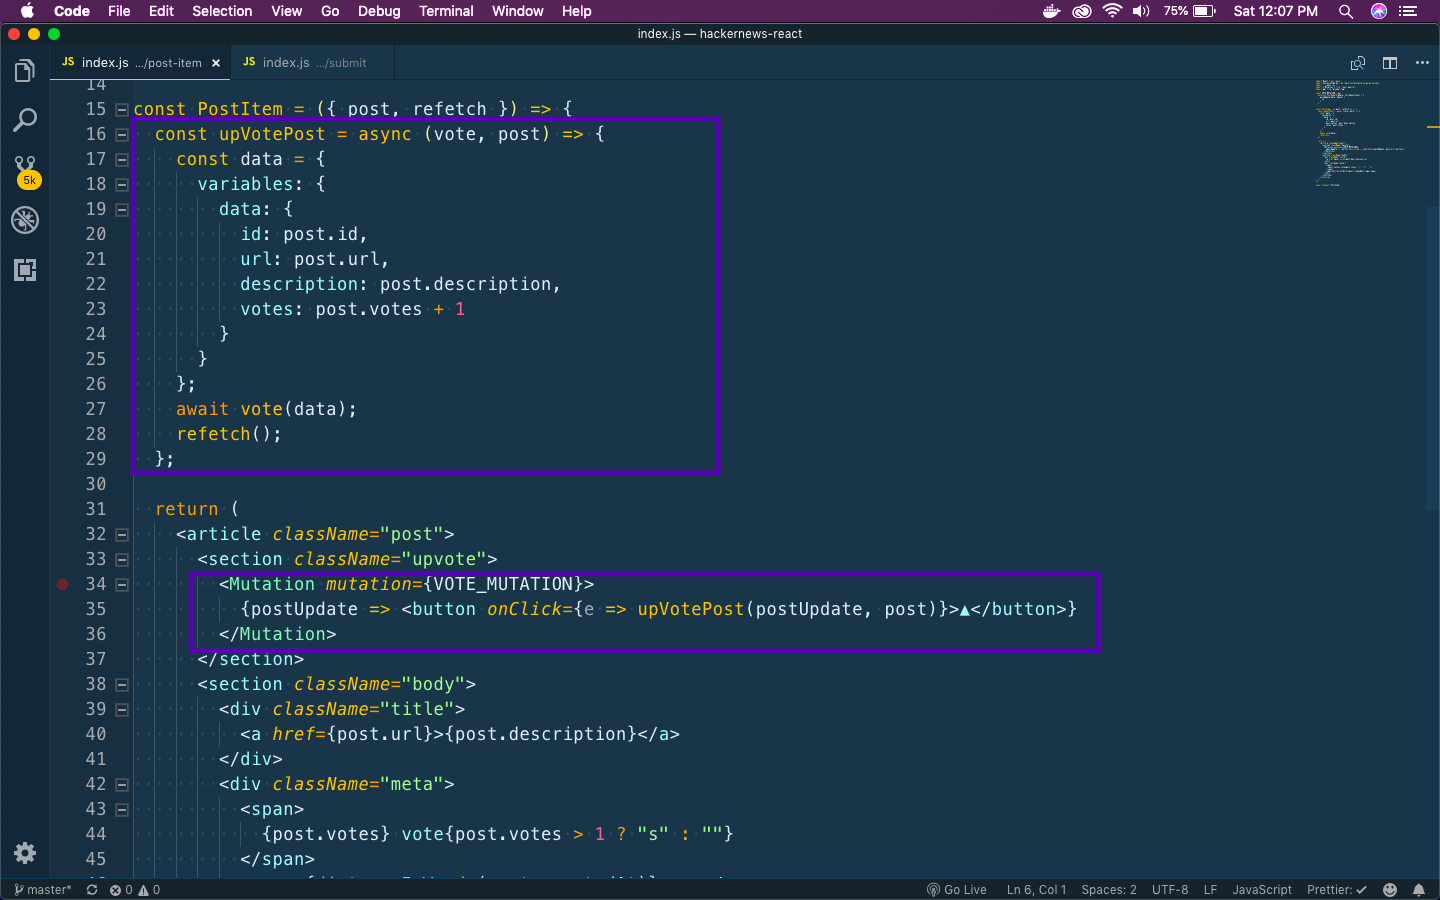Collapse the variables fold at line 18

pos(122,184)
